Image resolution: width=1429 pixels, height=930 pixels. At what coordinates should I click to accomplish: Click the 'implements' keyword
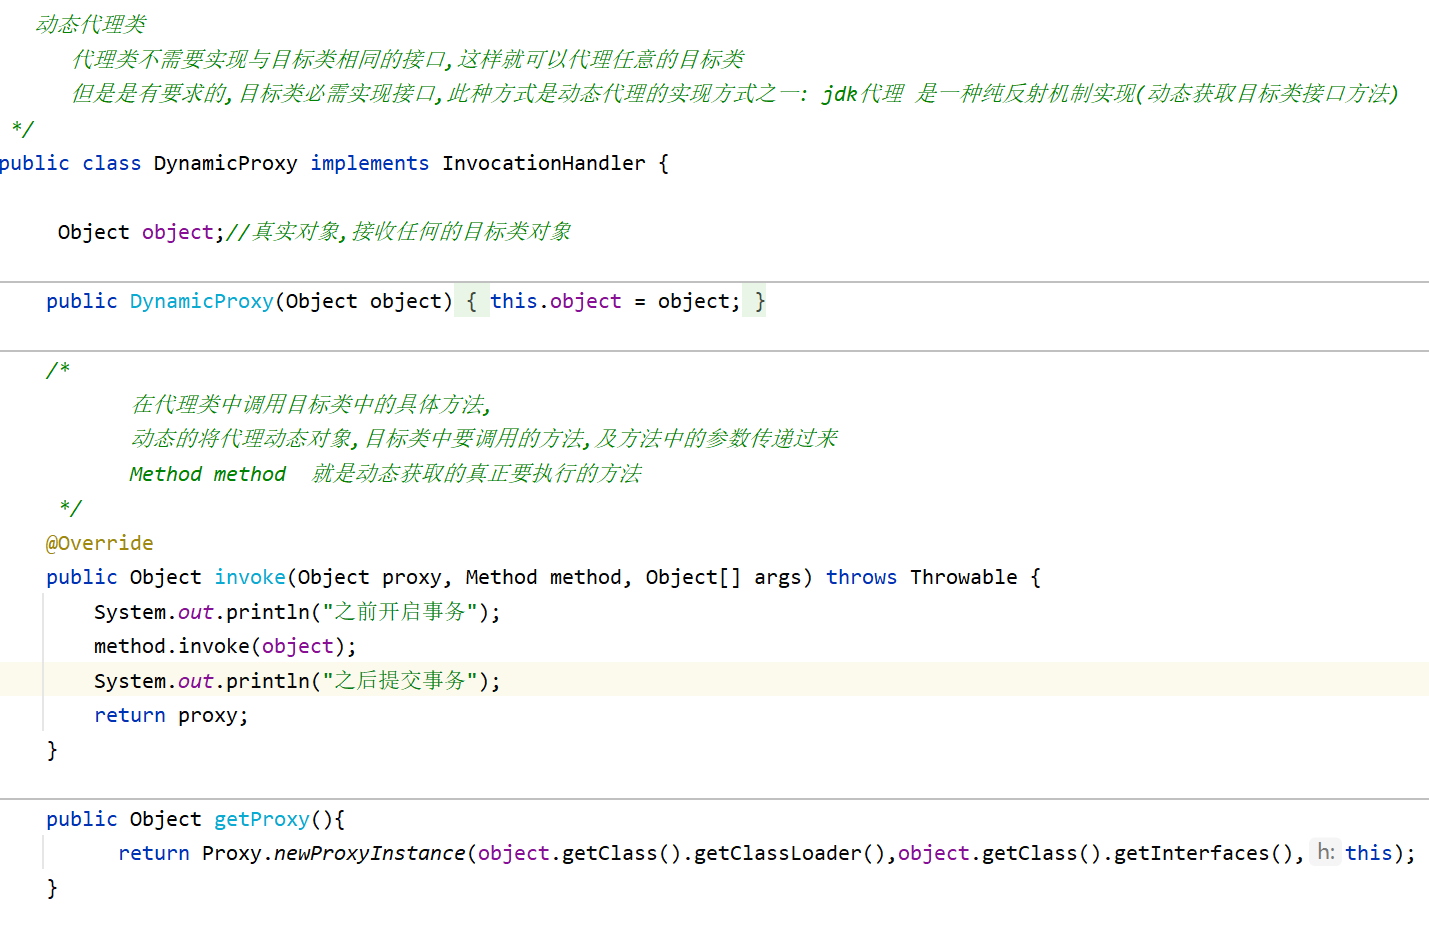pos(369,163)
